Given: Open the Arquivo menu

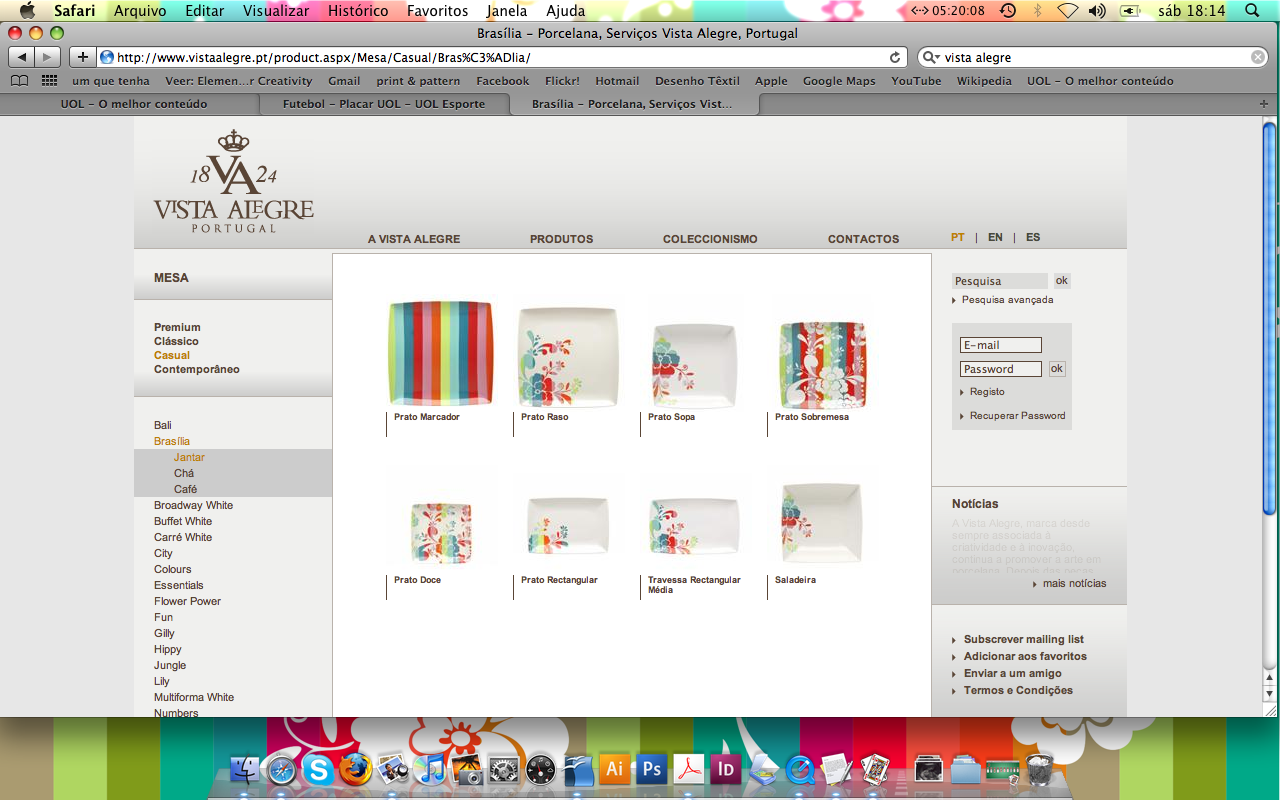Looking at the screenshot, I should coord(140,10).
